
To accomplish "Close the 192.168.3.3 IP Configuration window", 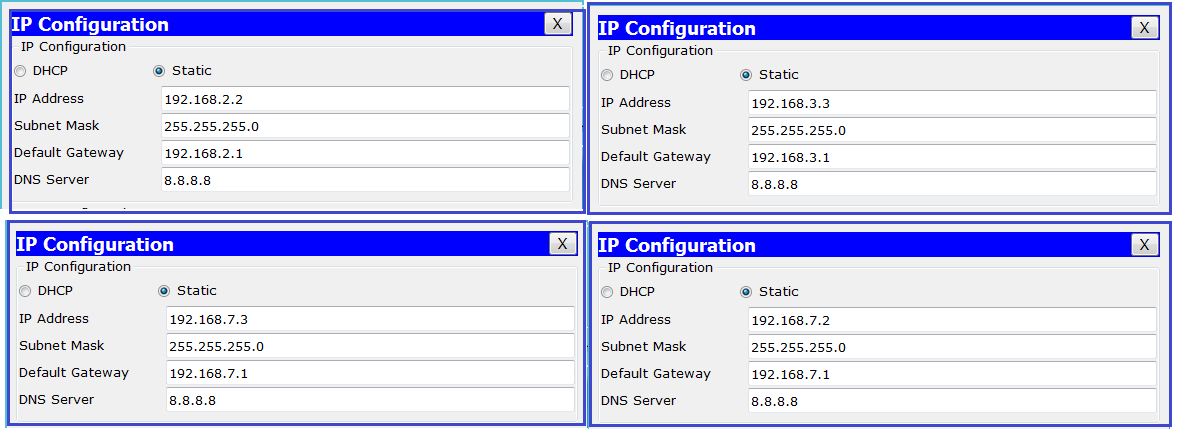I will pyautogui.click(x=1144, y=28).
